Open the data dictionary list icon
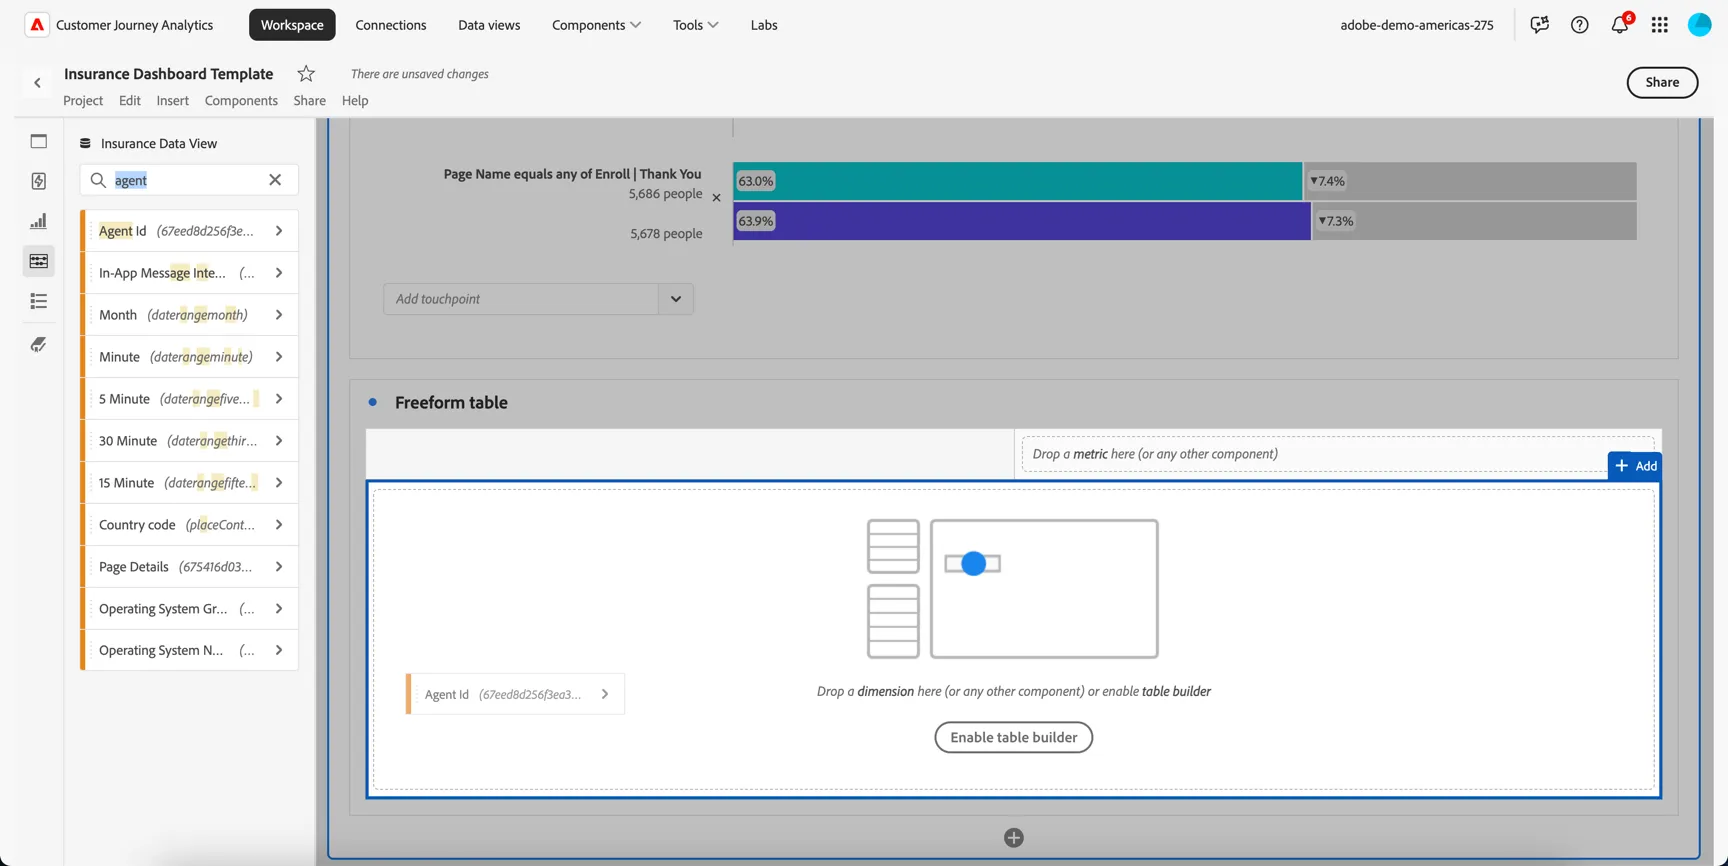 [39, 301]
